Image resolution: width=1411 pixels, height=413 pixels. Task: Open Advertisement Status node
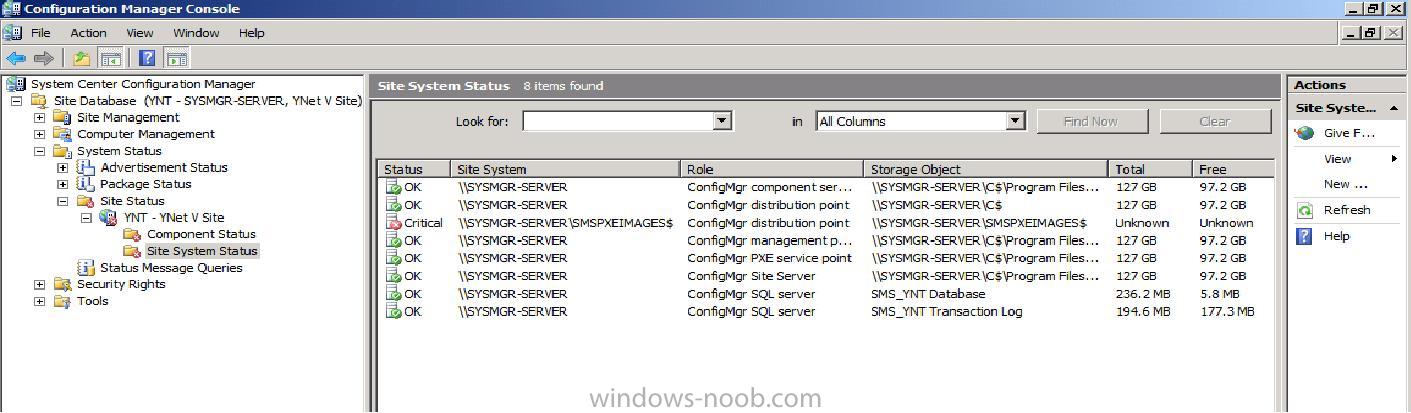coord(163,167)
